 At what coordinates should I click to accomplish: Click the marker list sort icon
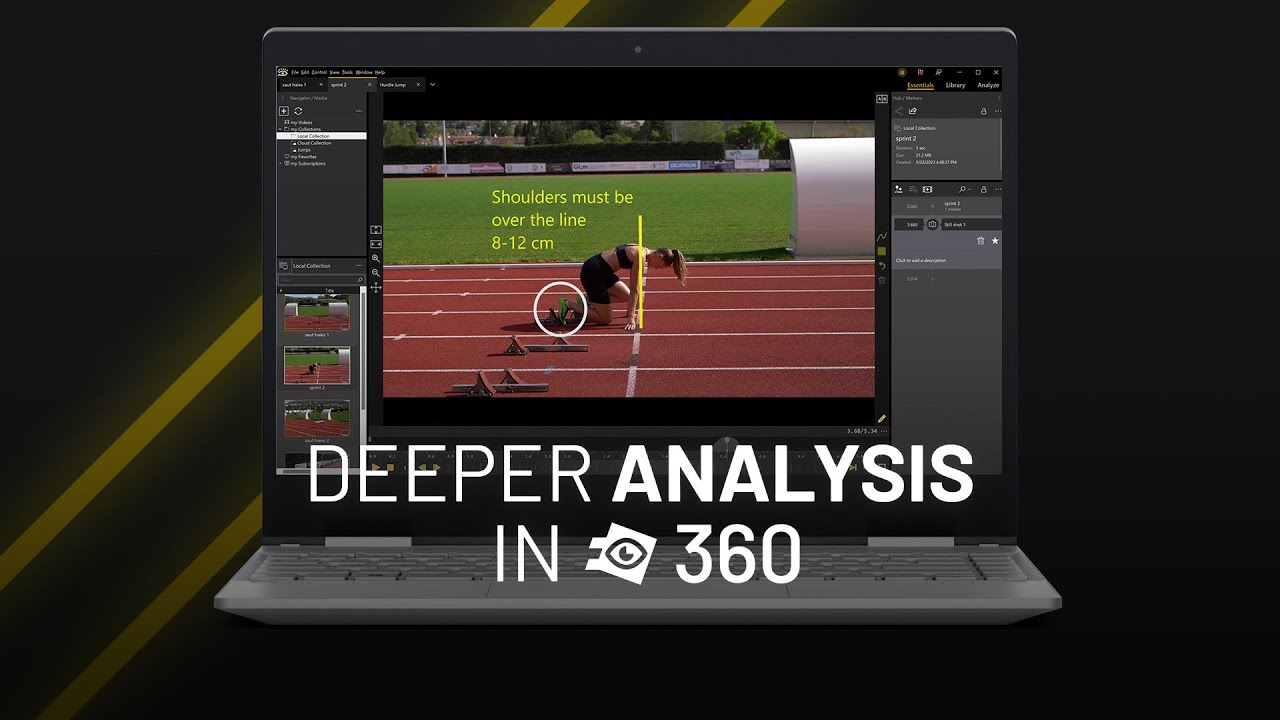[x=913, y=189]
